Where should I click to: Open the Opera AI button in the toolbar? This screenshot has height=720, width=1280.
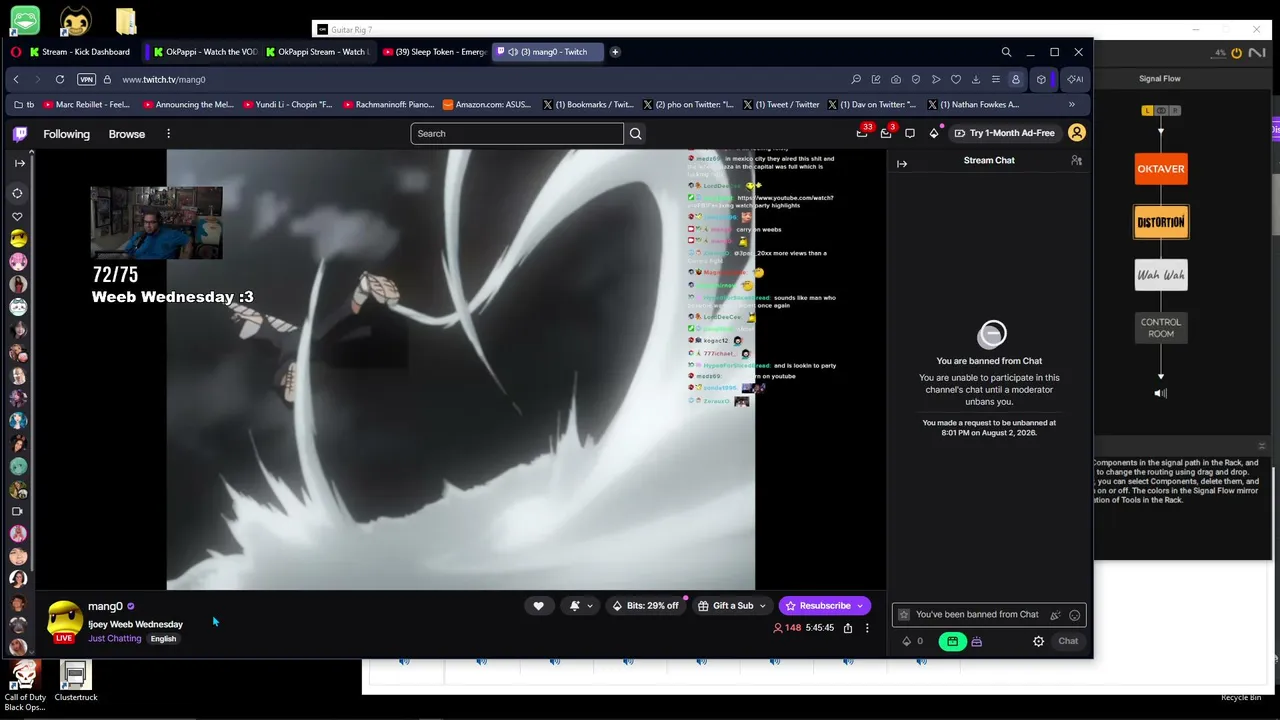tap(1075, 79)
